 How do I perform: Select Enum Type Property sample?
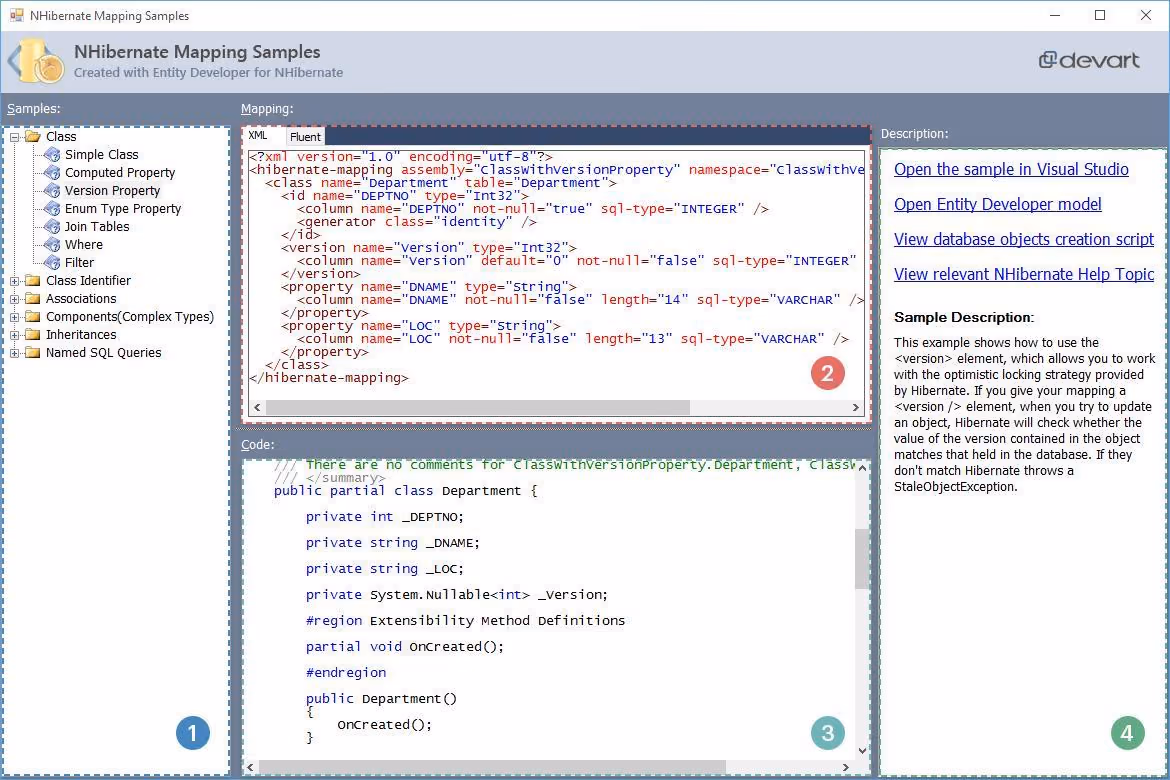(x=122, y=208)
